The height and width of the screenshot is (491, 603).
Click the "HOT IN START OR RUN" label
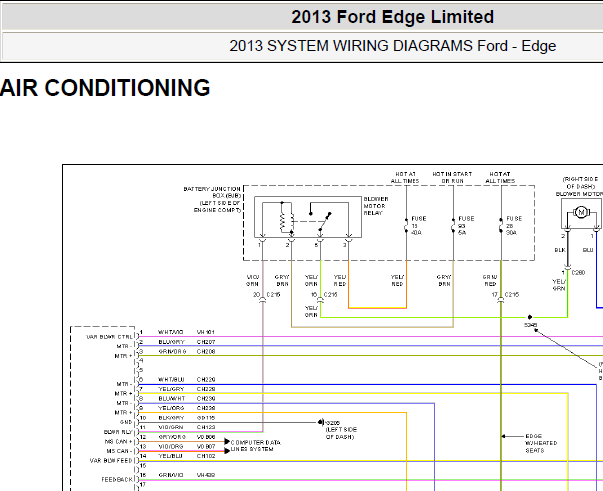coord(452,177)
